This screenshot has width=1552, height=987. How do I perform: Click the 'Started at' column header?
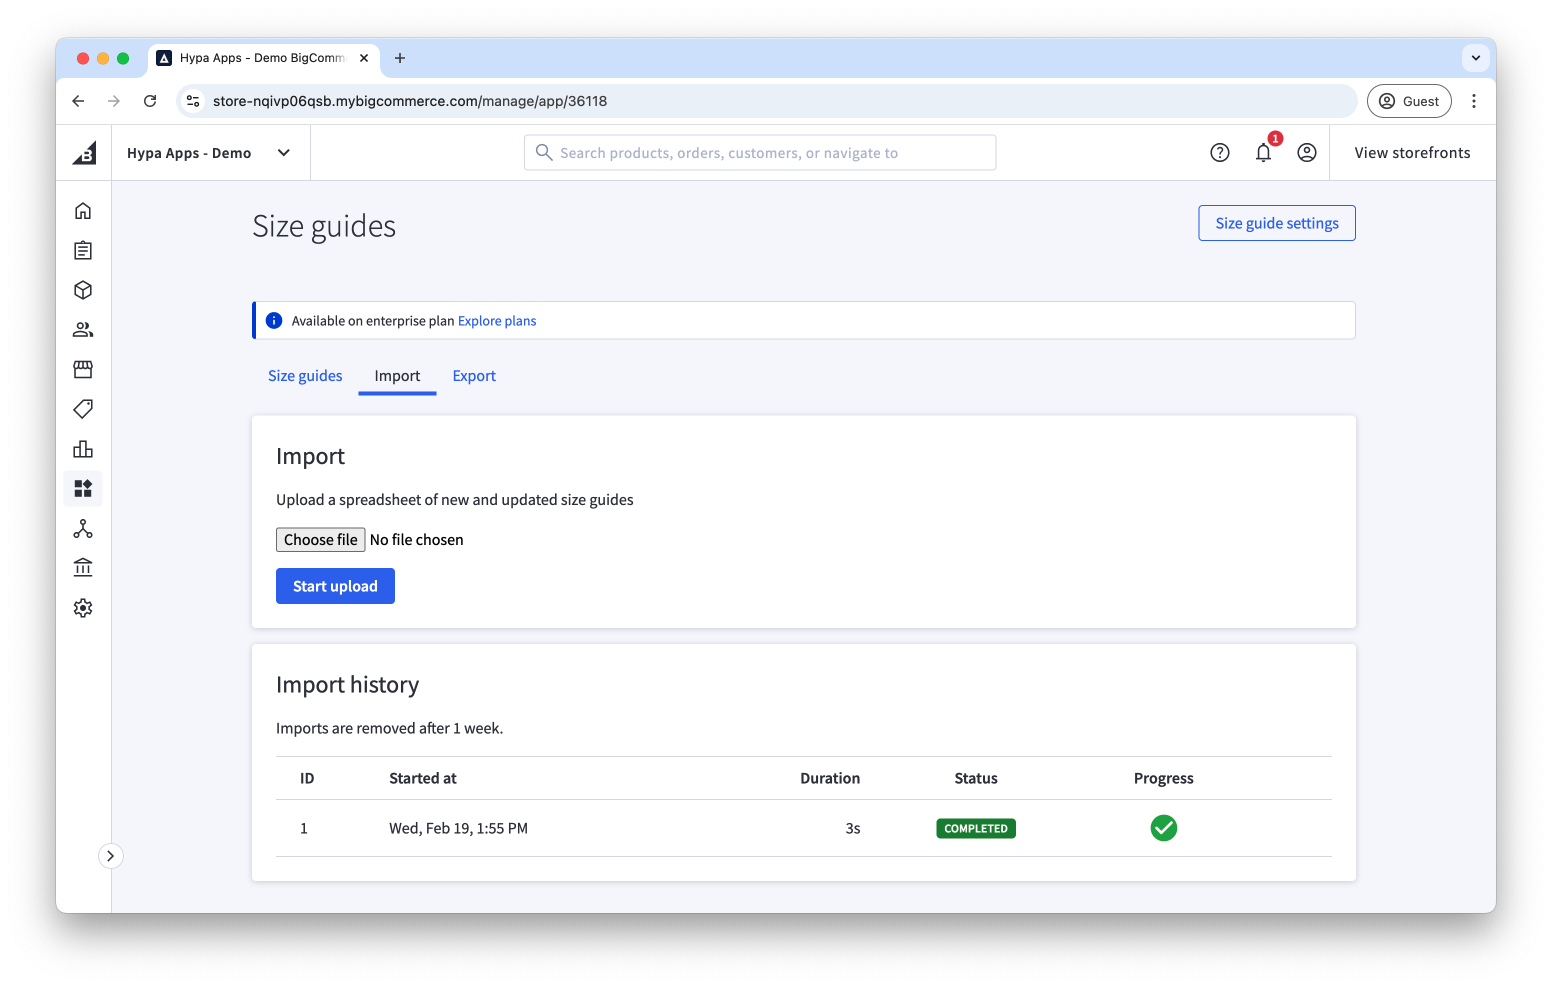pyautogui.click(x=423, y=778)
